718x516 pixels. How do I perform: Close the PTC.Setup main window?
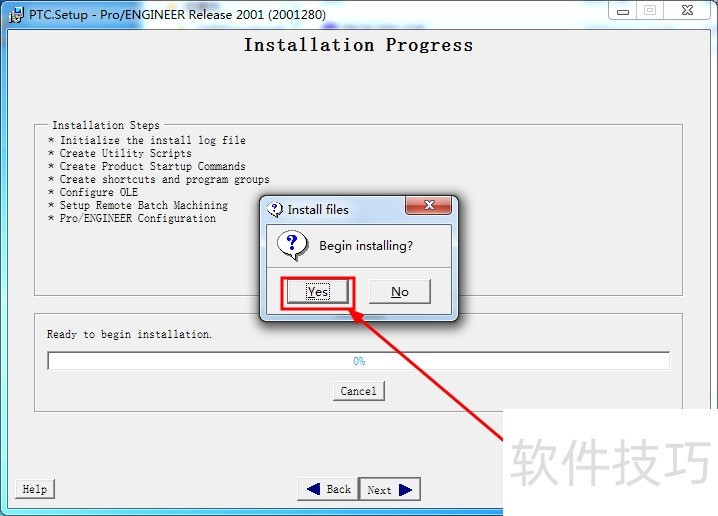[687, 11]
